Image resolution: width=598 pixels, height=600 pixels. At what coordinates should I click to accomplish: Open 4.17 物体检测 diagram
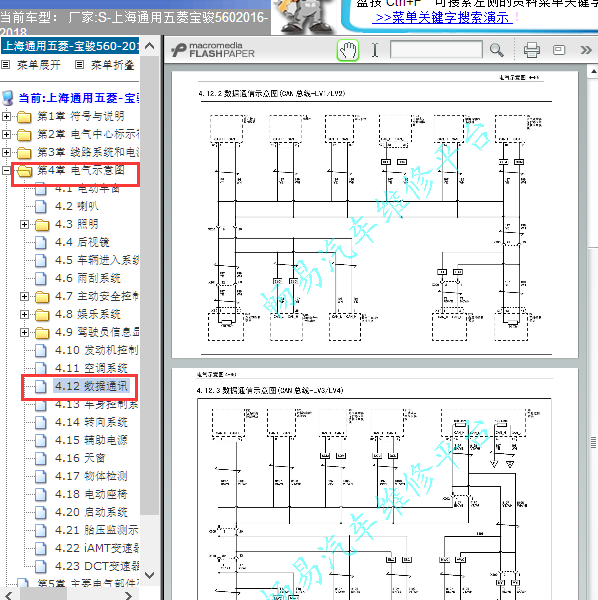point(91,476)
